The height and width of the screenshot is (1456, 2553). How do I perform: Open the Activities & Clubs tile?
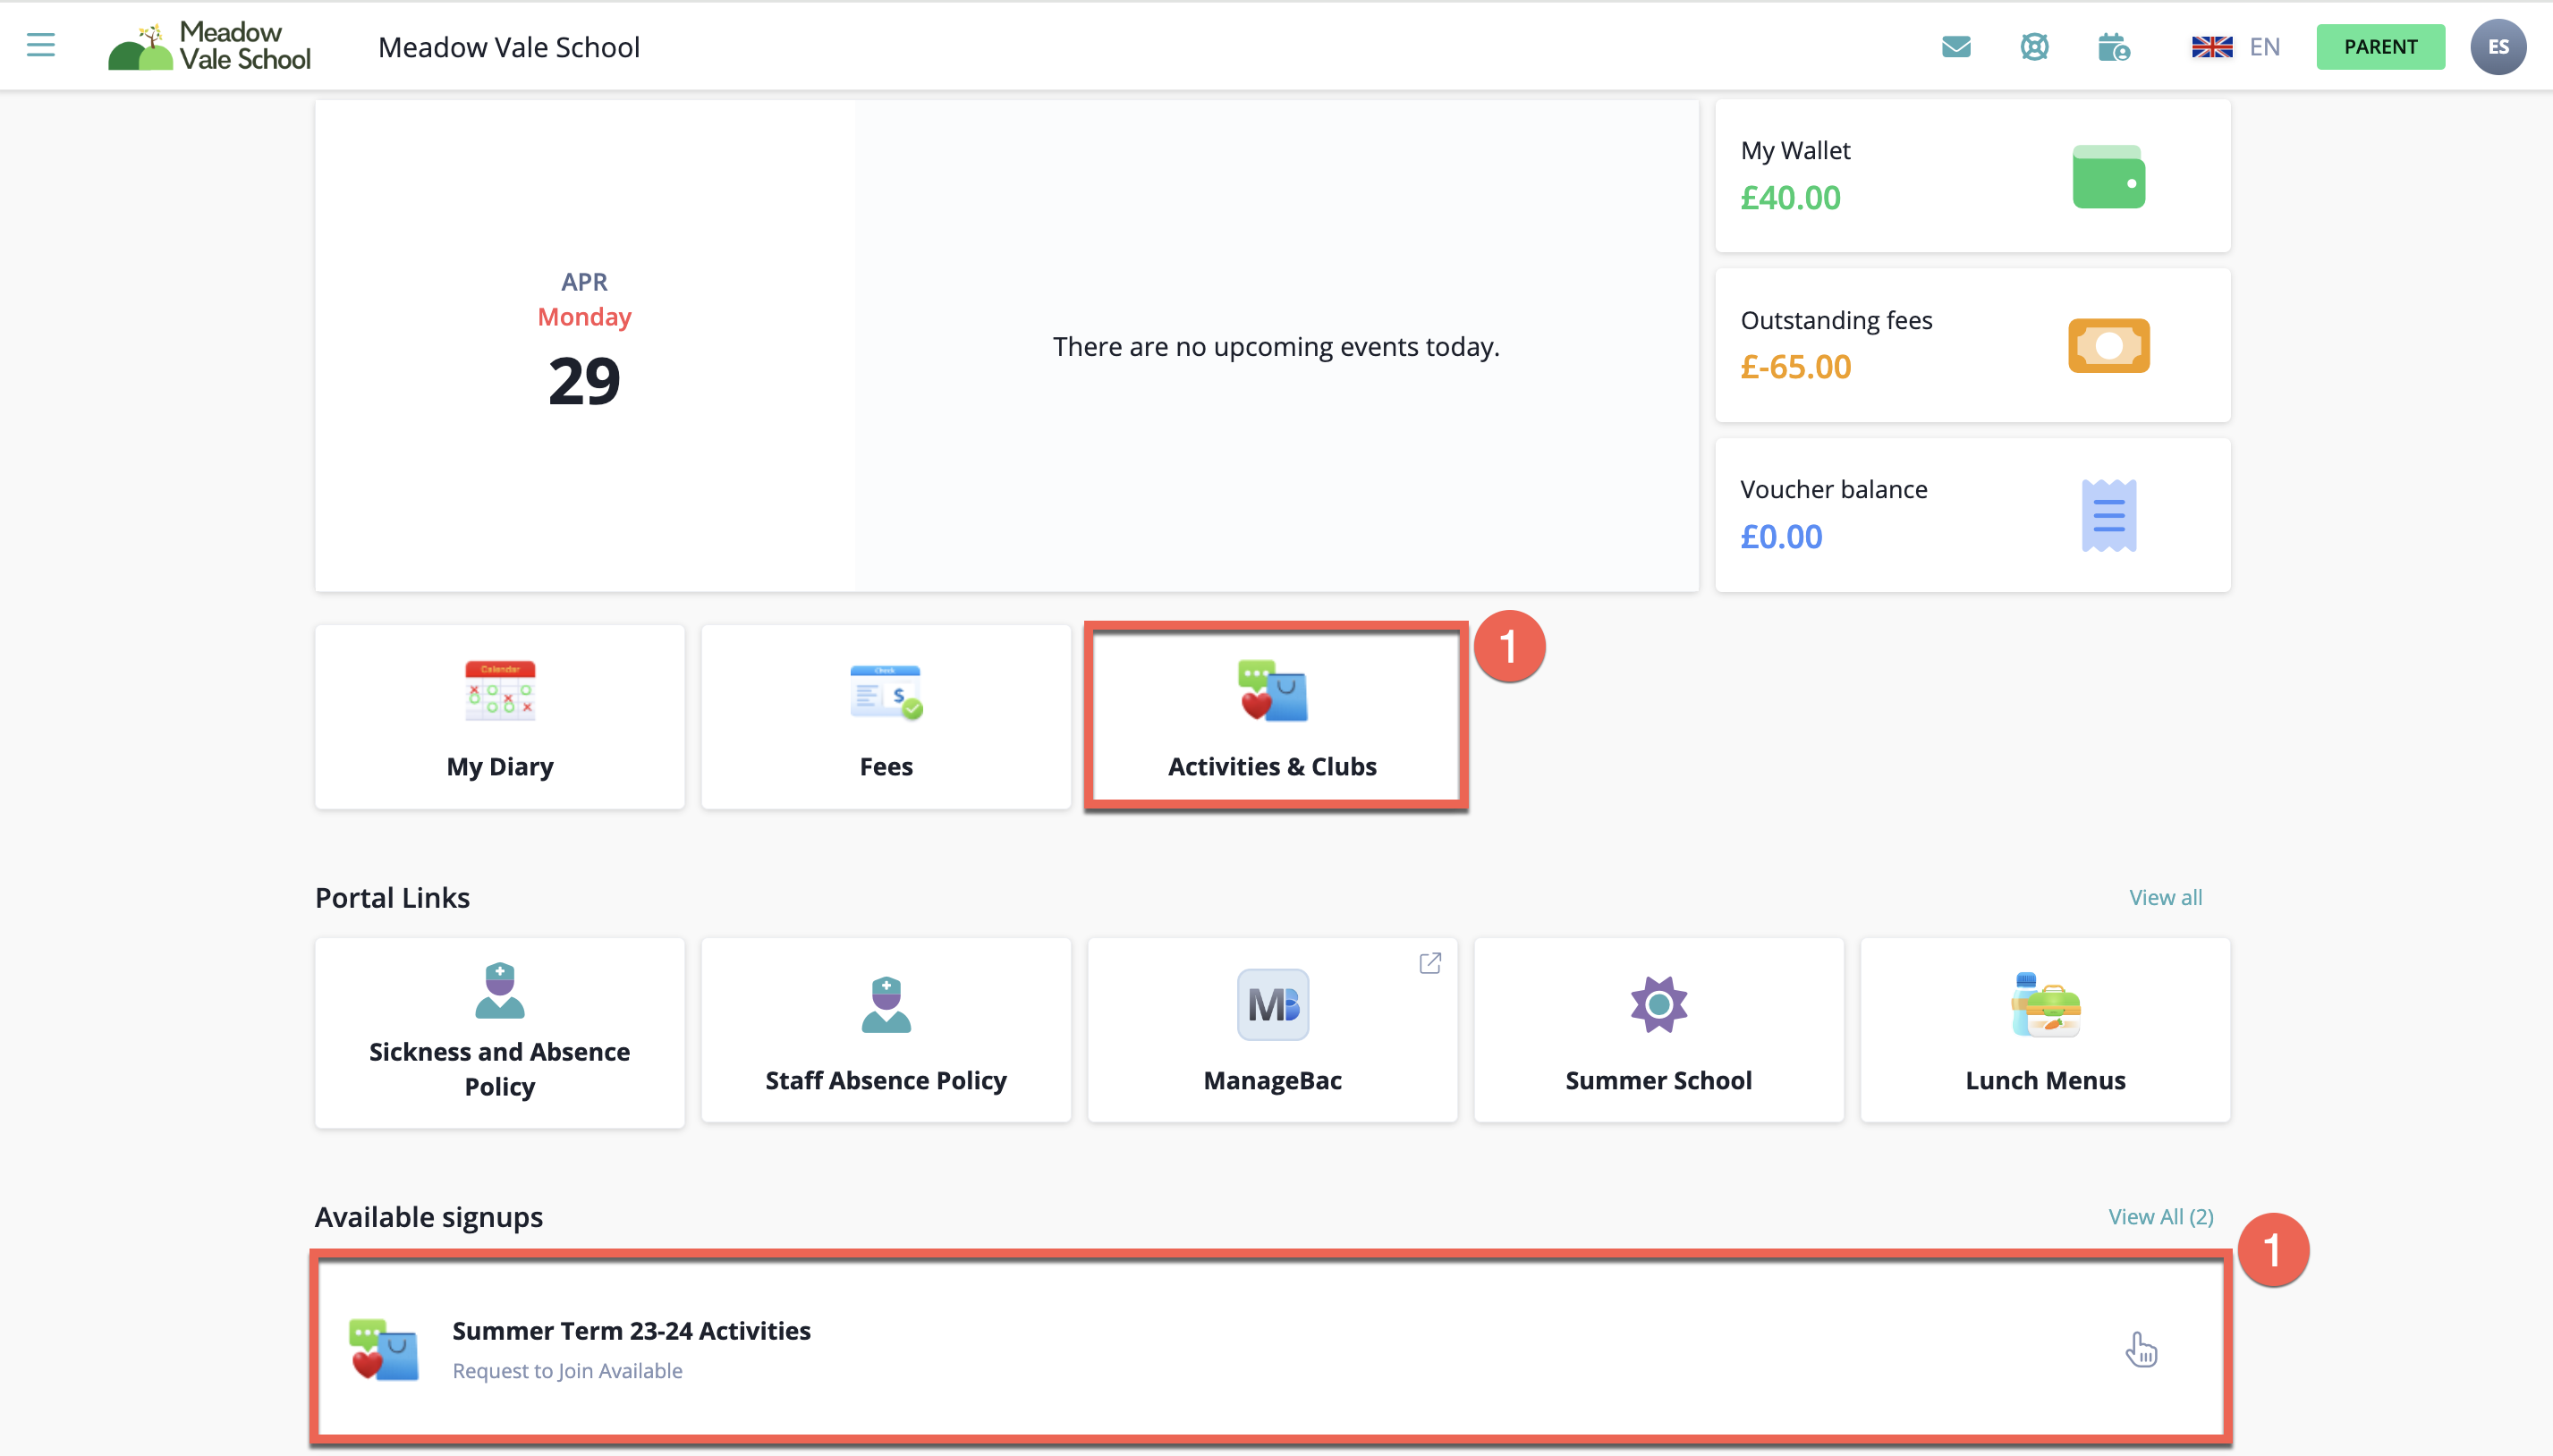click(1272, 717)
